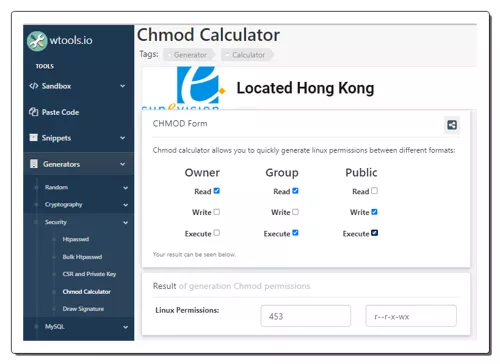
Task: Click the Group column heading
Action: click(x=282, y=172)
